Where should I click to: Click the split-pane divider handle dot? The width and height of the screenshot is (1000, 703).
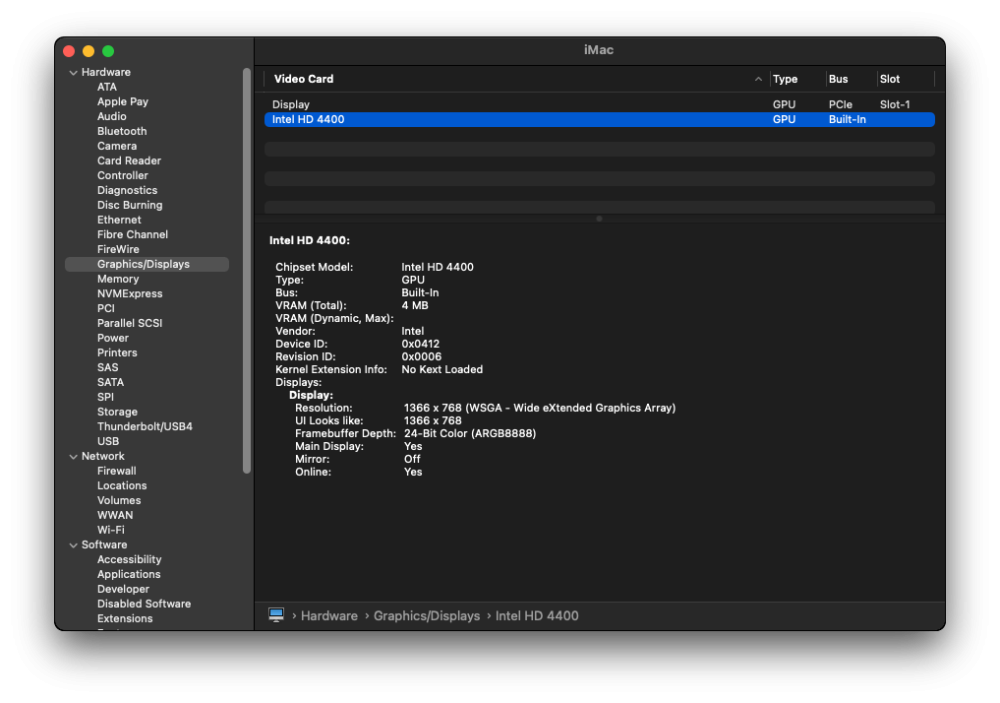point(599,219)
